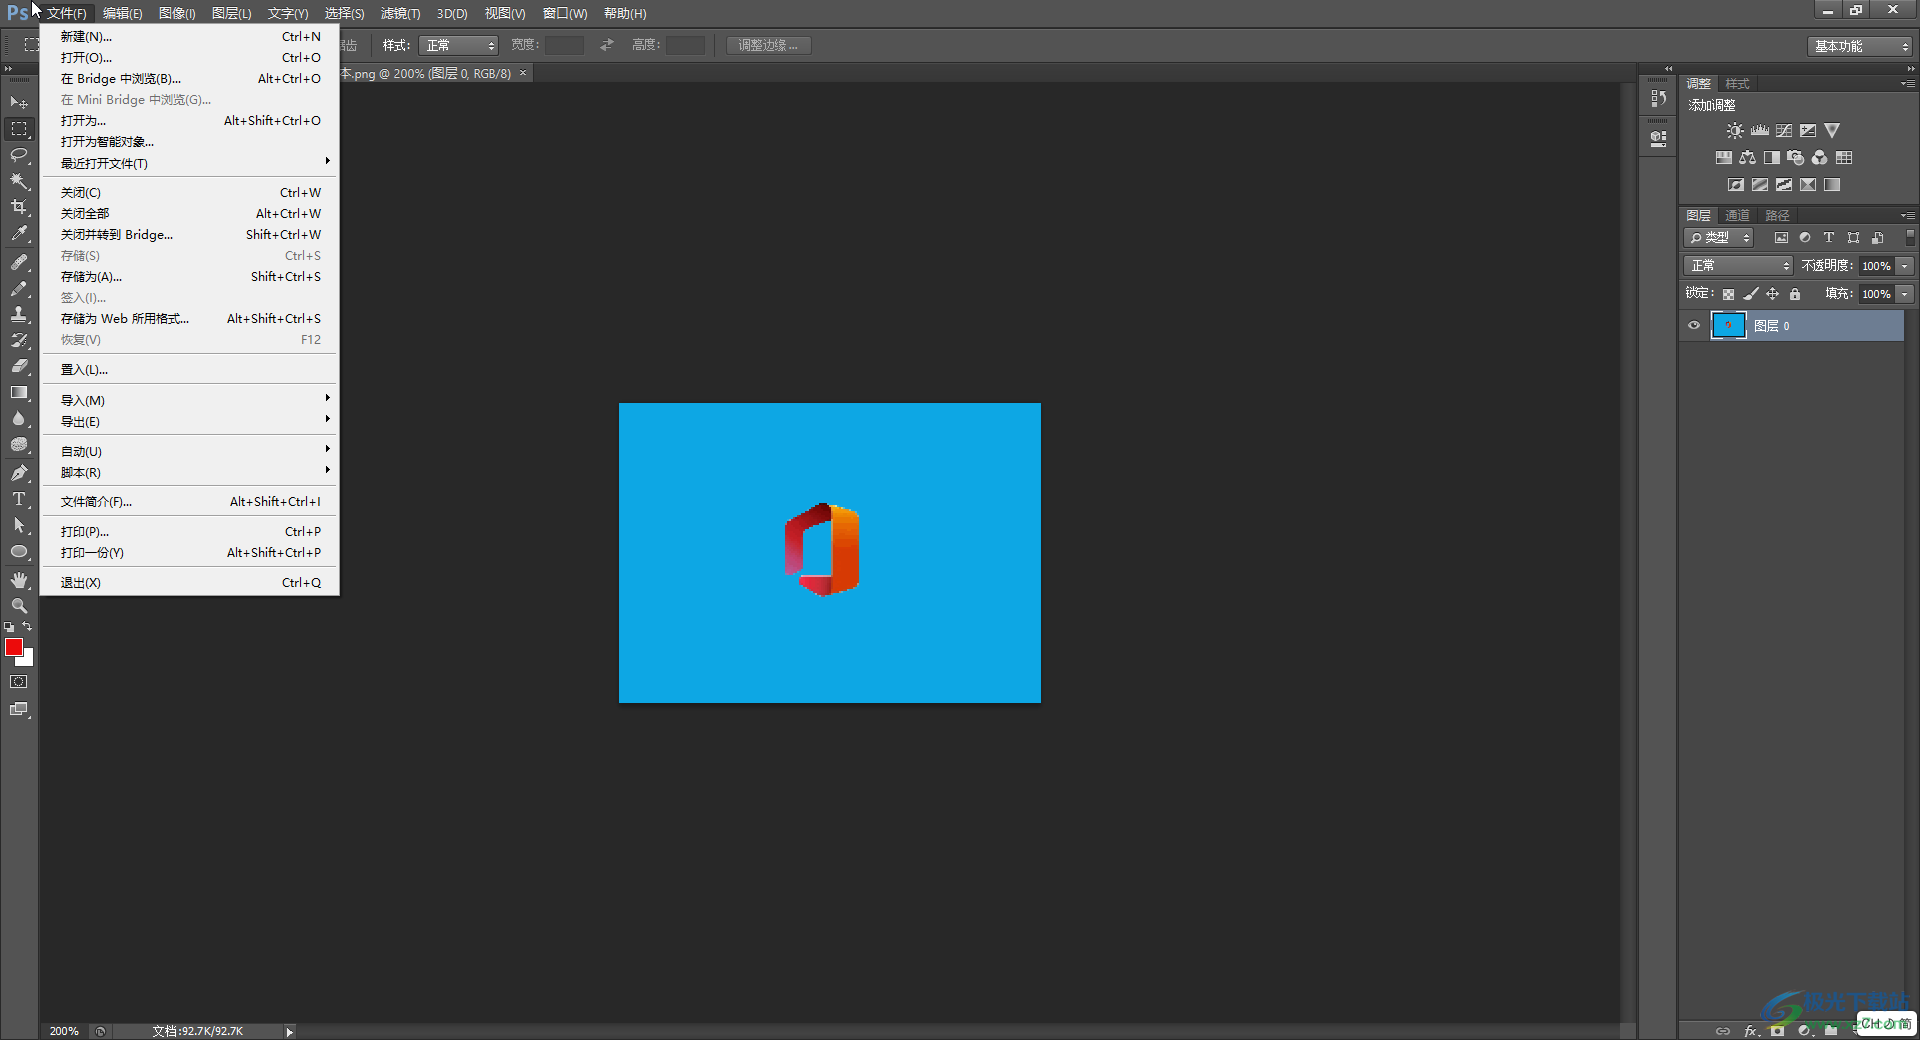This screenshot has width=1920, height=1040.
Task: Open the 基本功能 workspace dropdown
Action: 1860,46
